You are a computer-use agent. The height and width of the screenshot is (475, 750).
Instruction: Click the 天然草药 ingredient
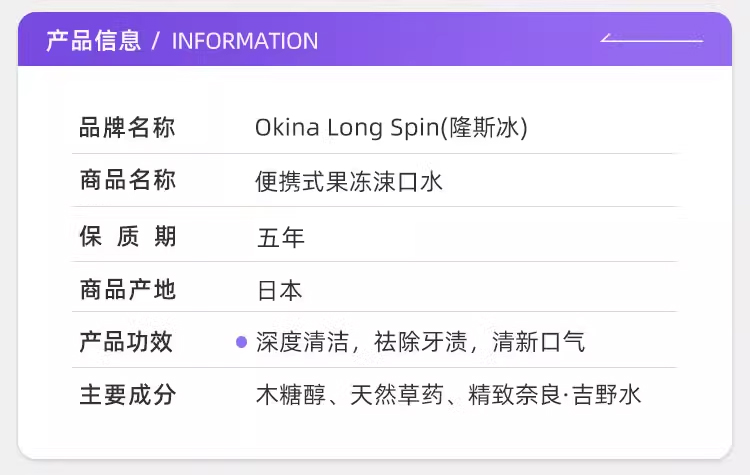coord(397,395)
